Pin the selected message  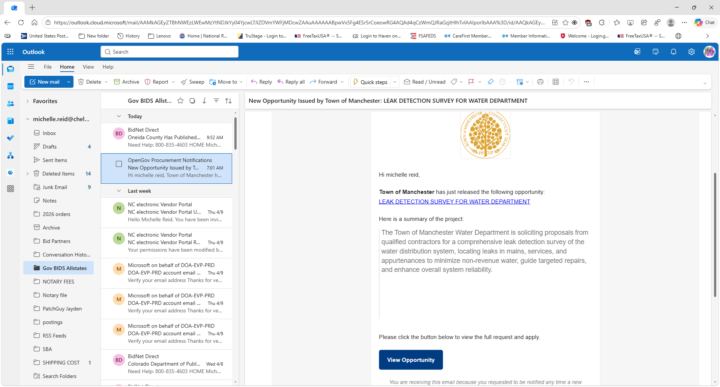(x=490, y=82)
